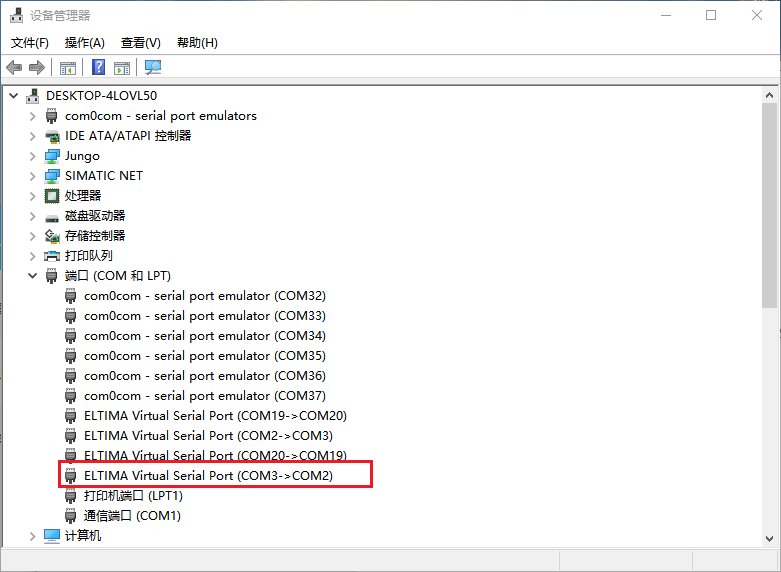The width and height of the screenshot is (781, 572).
Task: Select com0com serial port emulator (COM35)
Action: (204, 356)
